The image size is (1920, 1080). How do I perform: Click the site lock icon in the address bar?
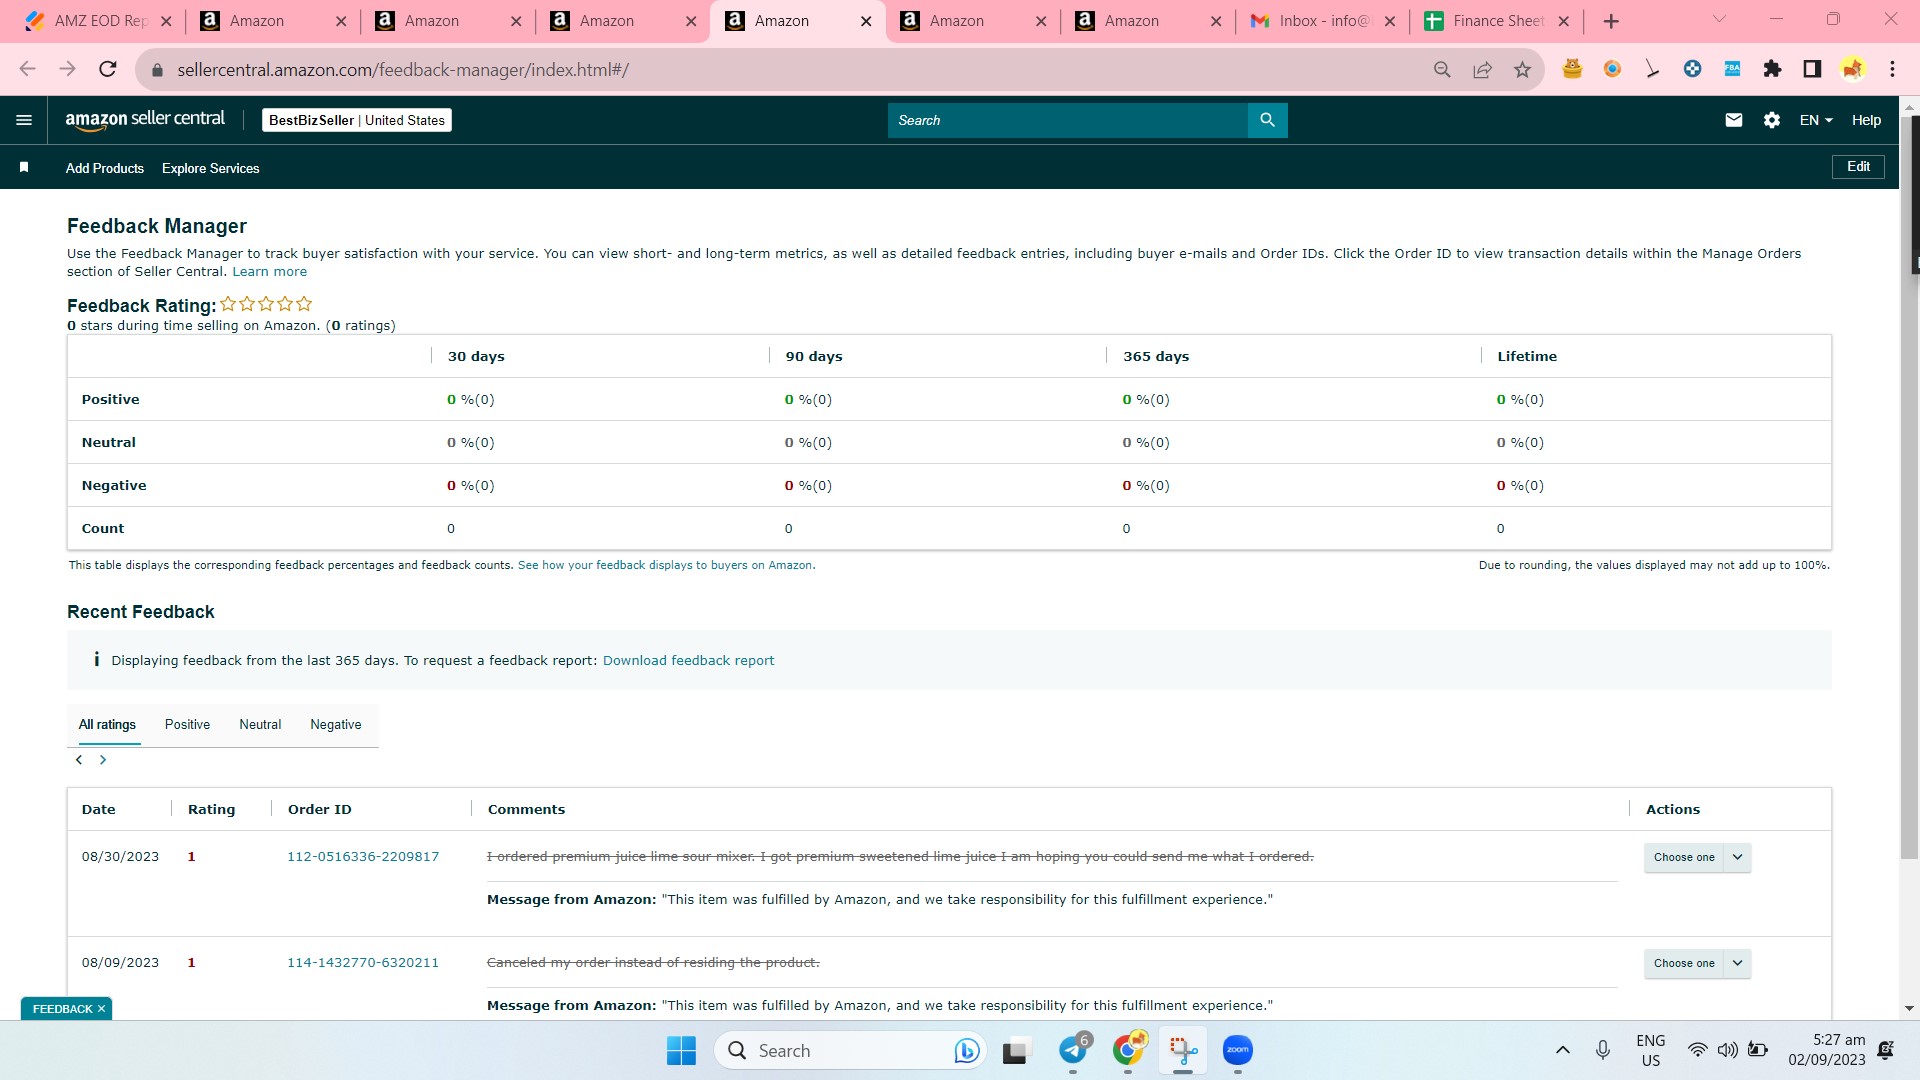156,70
